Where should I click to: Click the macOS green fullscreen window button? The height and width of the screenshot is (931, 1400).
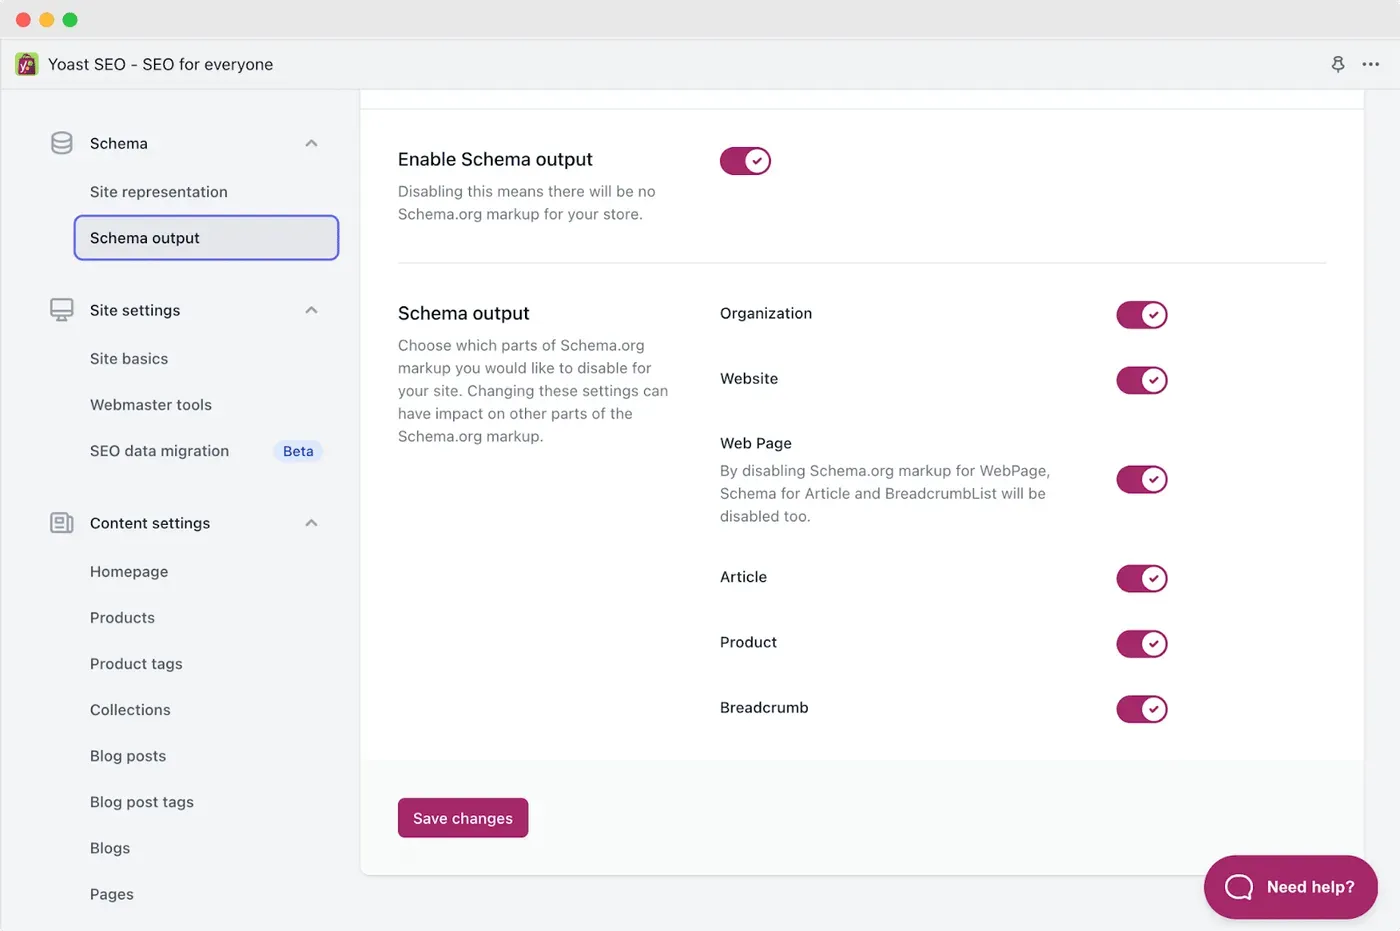pyautogui.click(x=70, y=20)
